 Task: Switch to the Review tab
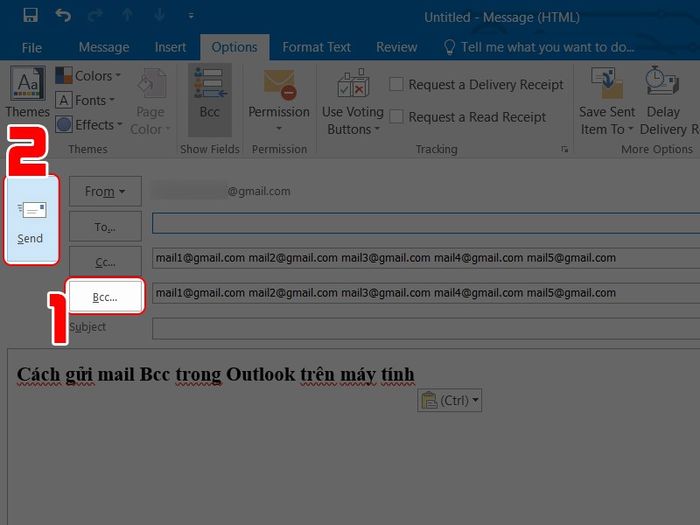coord(396,47)
